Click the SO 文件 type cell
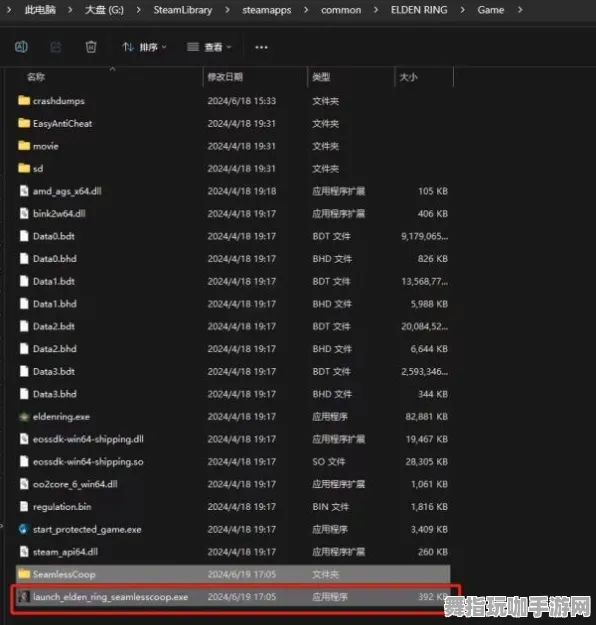 tap(329, 462)
